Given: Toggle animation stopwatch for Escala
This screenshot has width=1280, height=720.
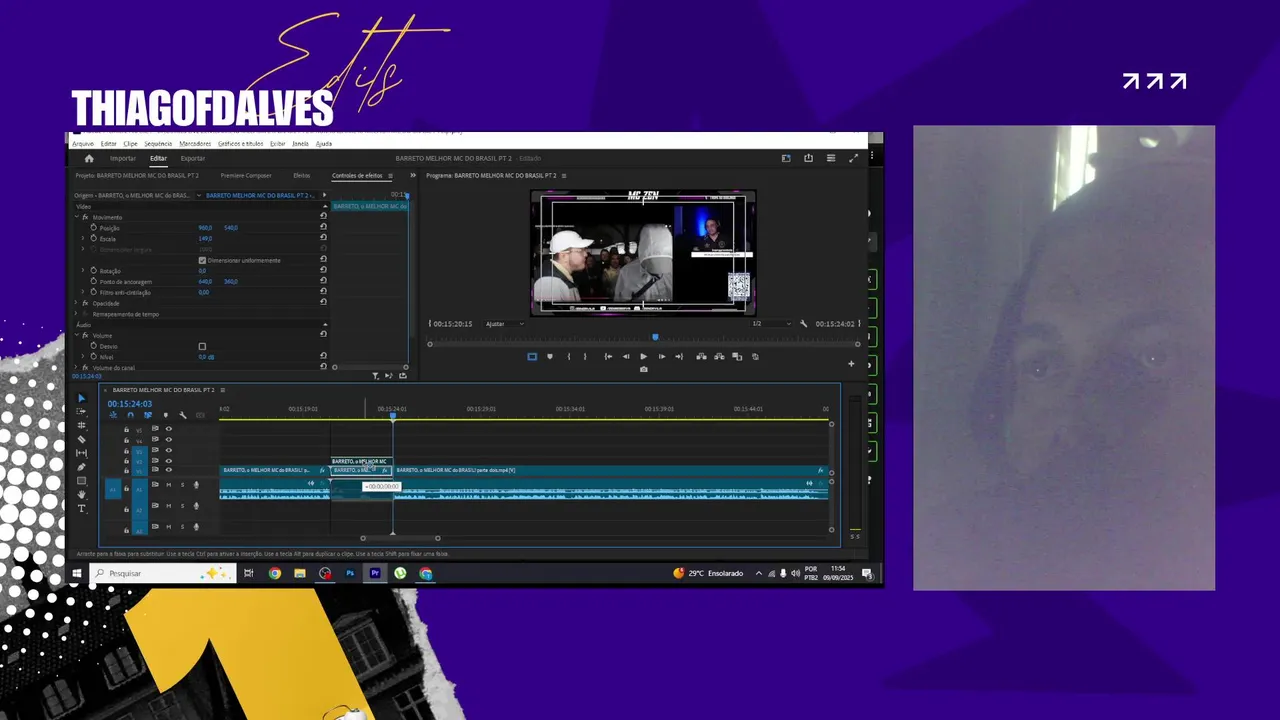Looking at the screenshot, I should 94,238.
